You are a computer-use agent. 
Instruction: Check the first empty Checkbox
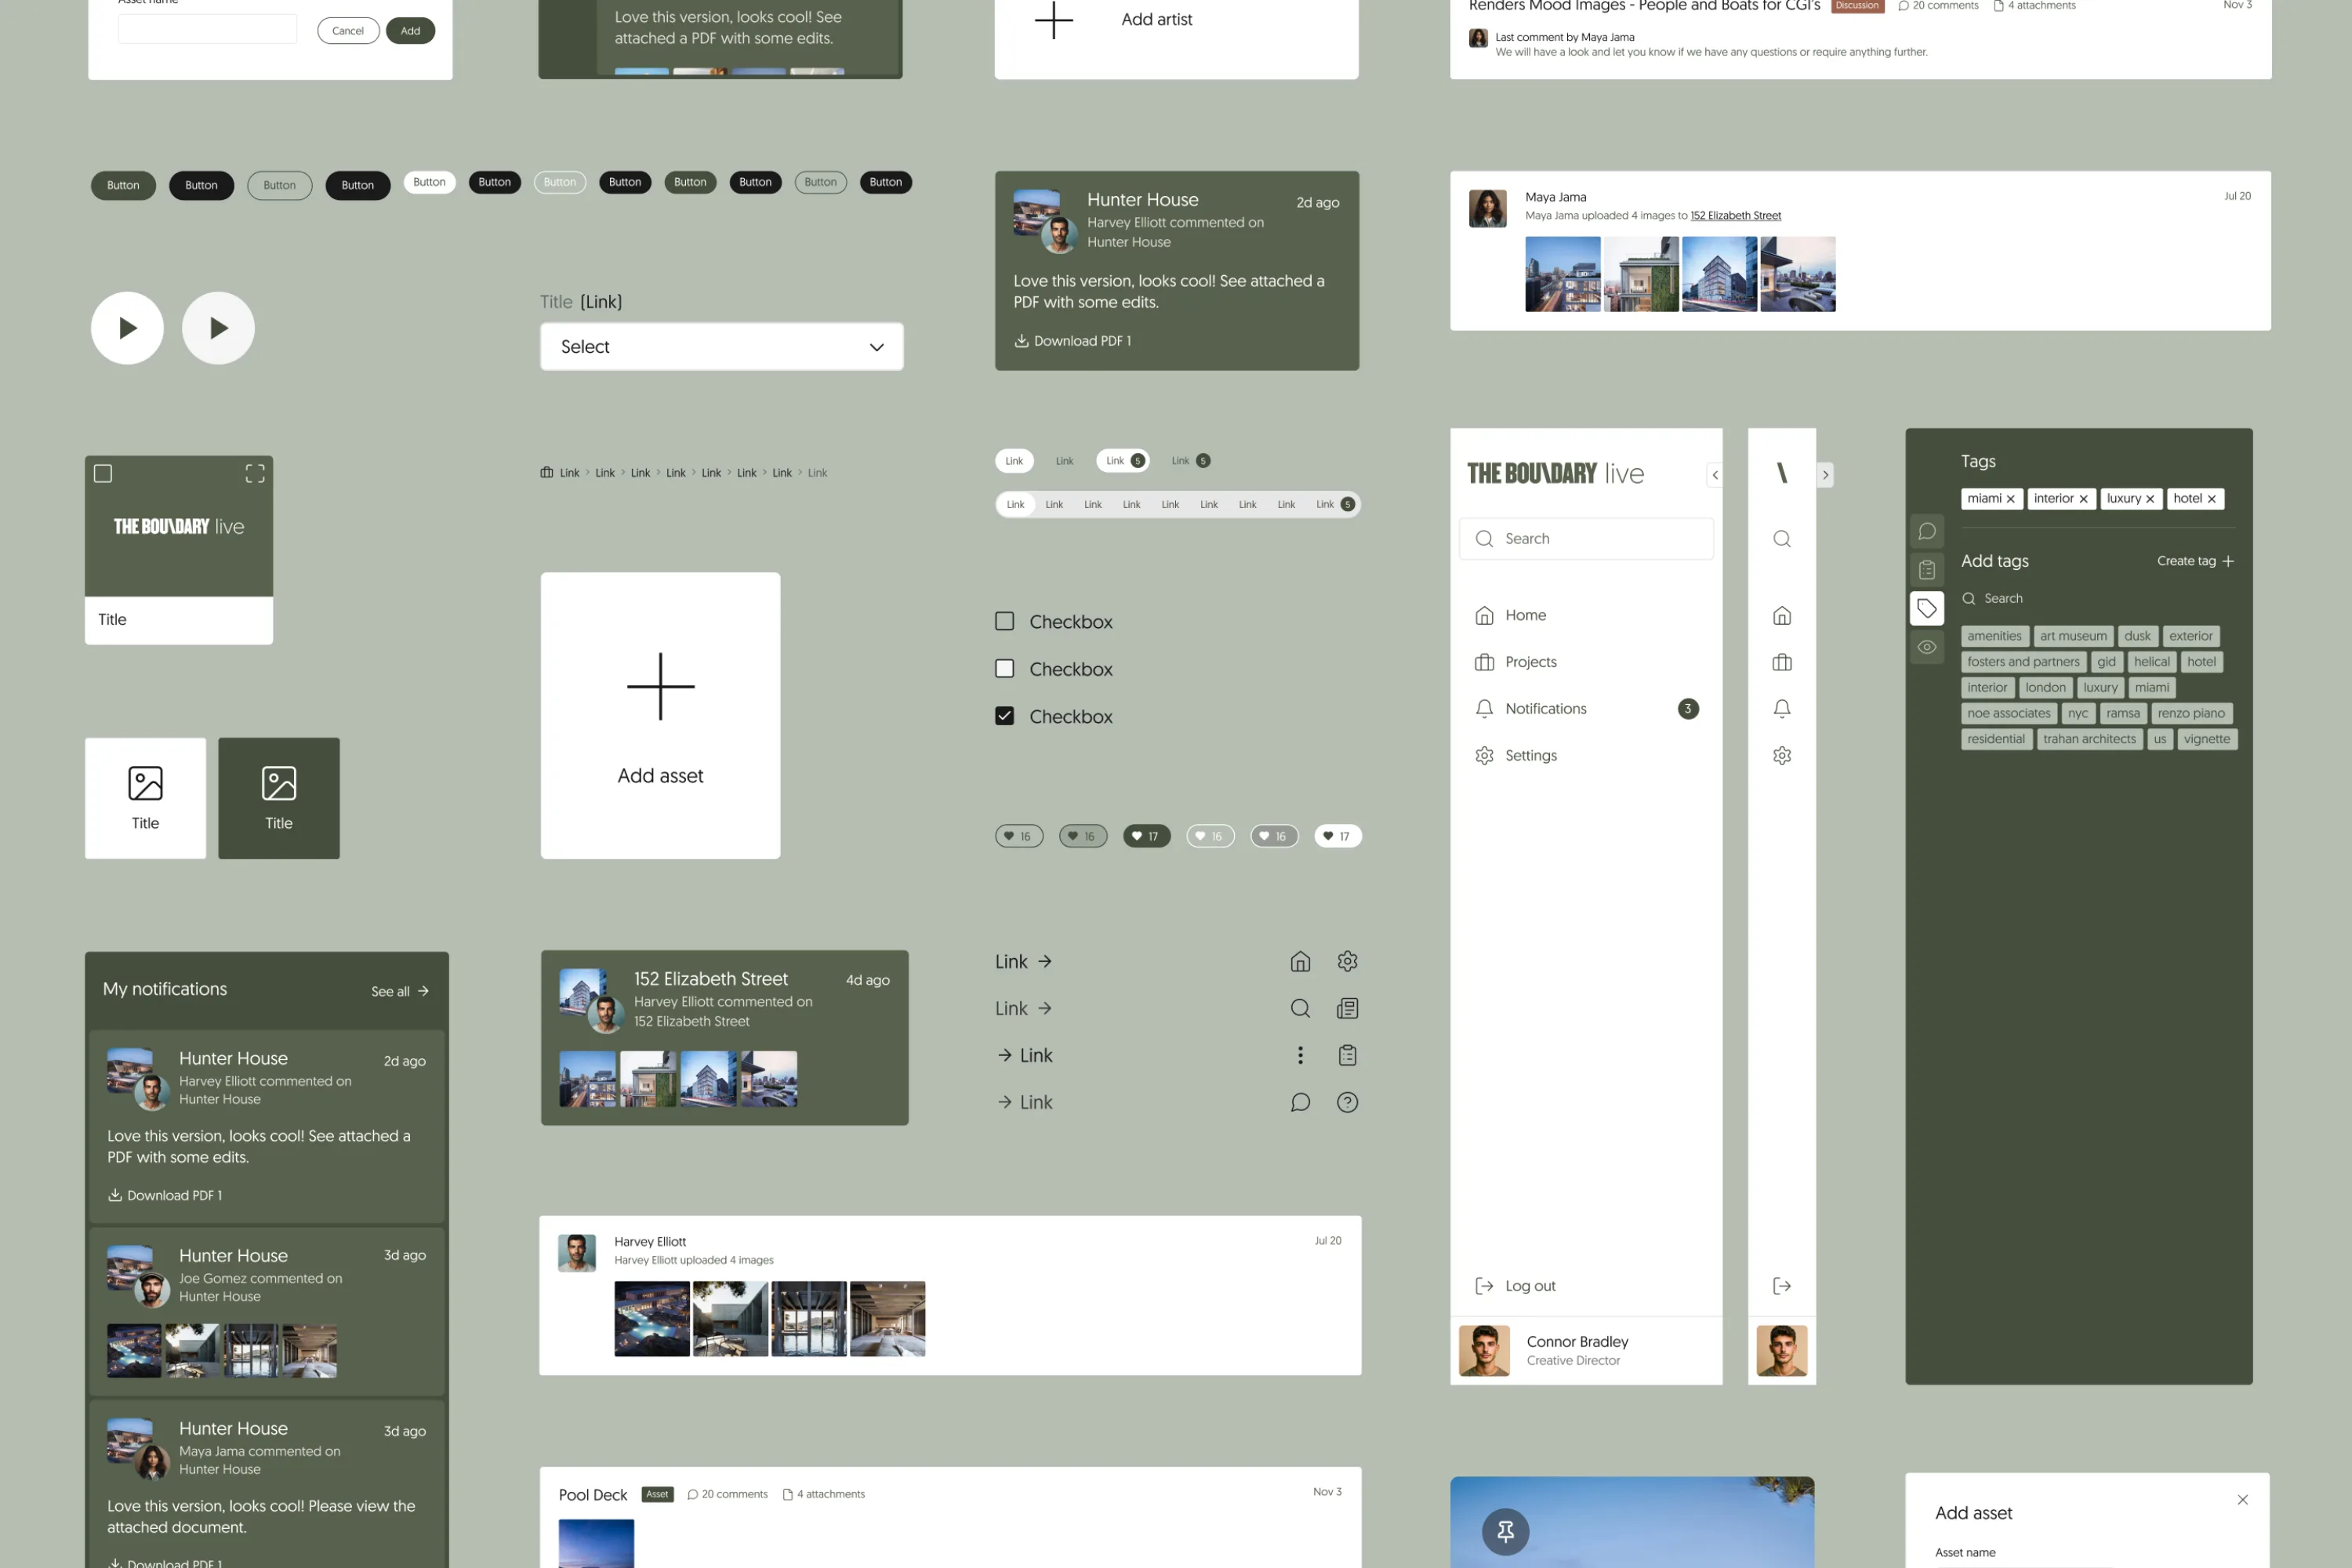[1004, 621]
